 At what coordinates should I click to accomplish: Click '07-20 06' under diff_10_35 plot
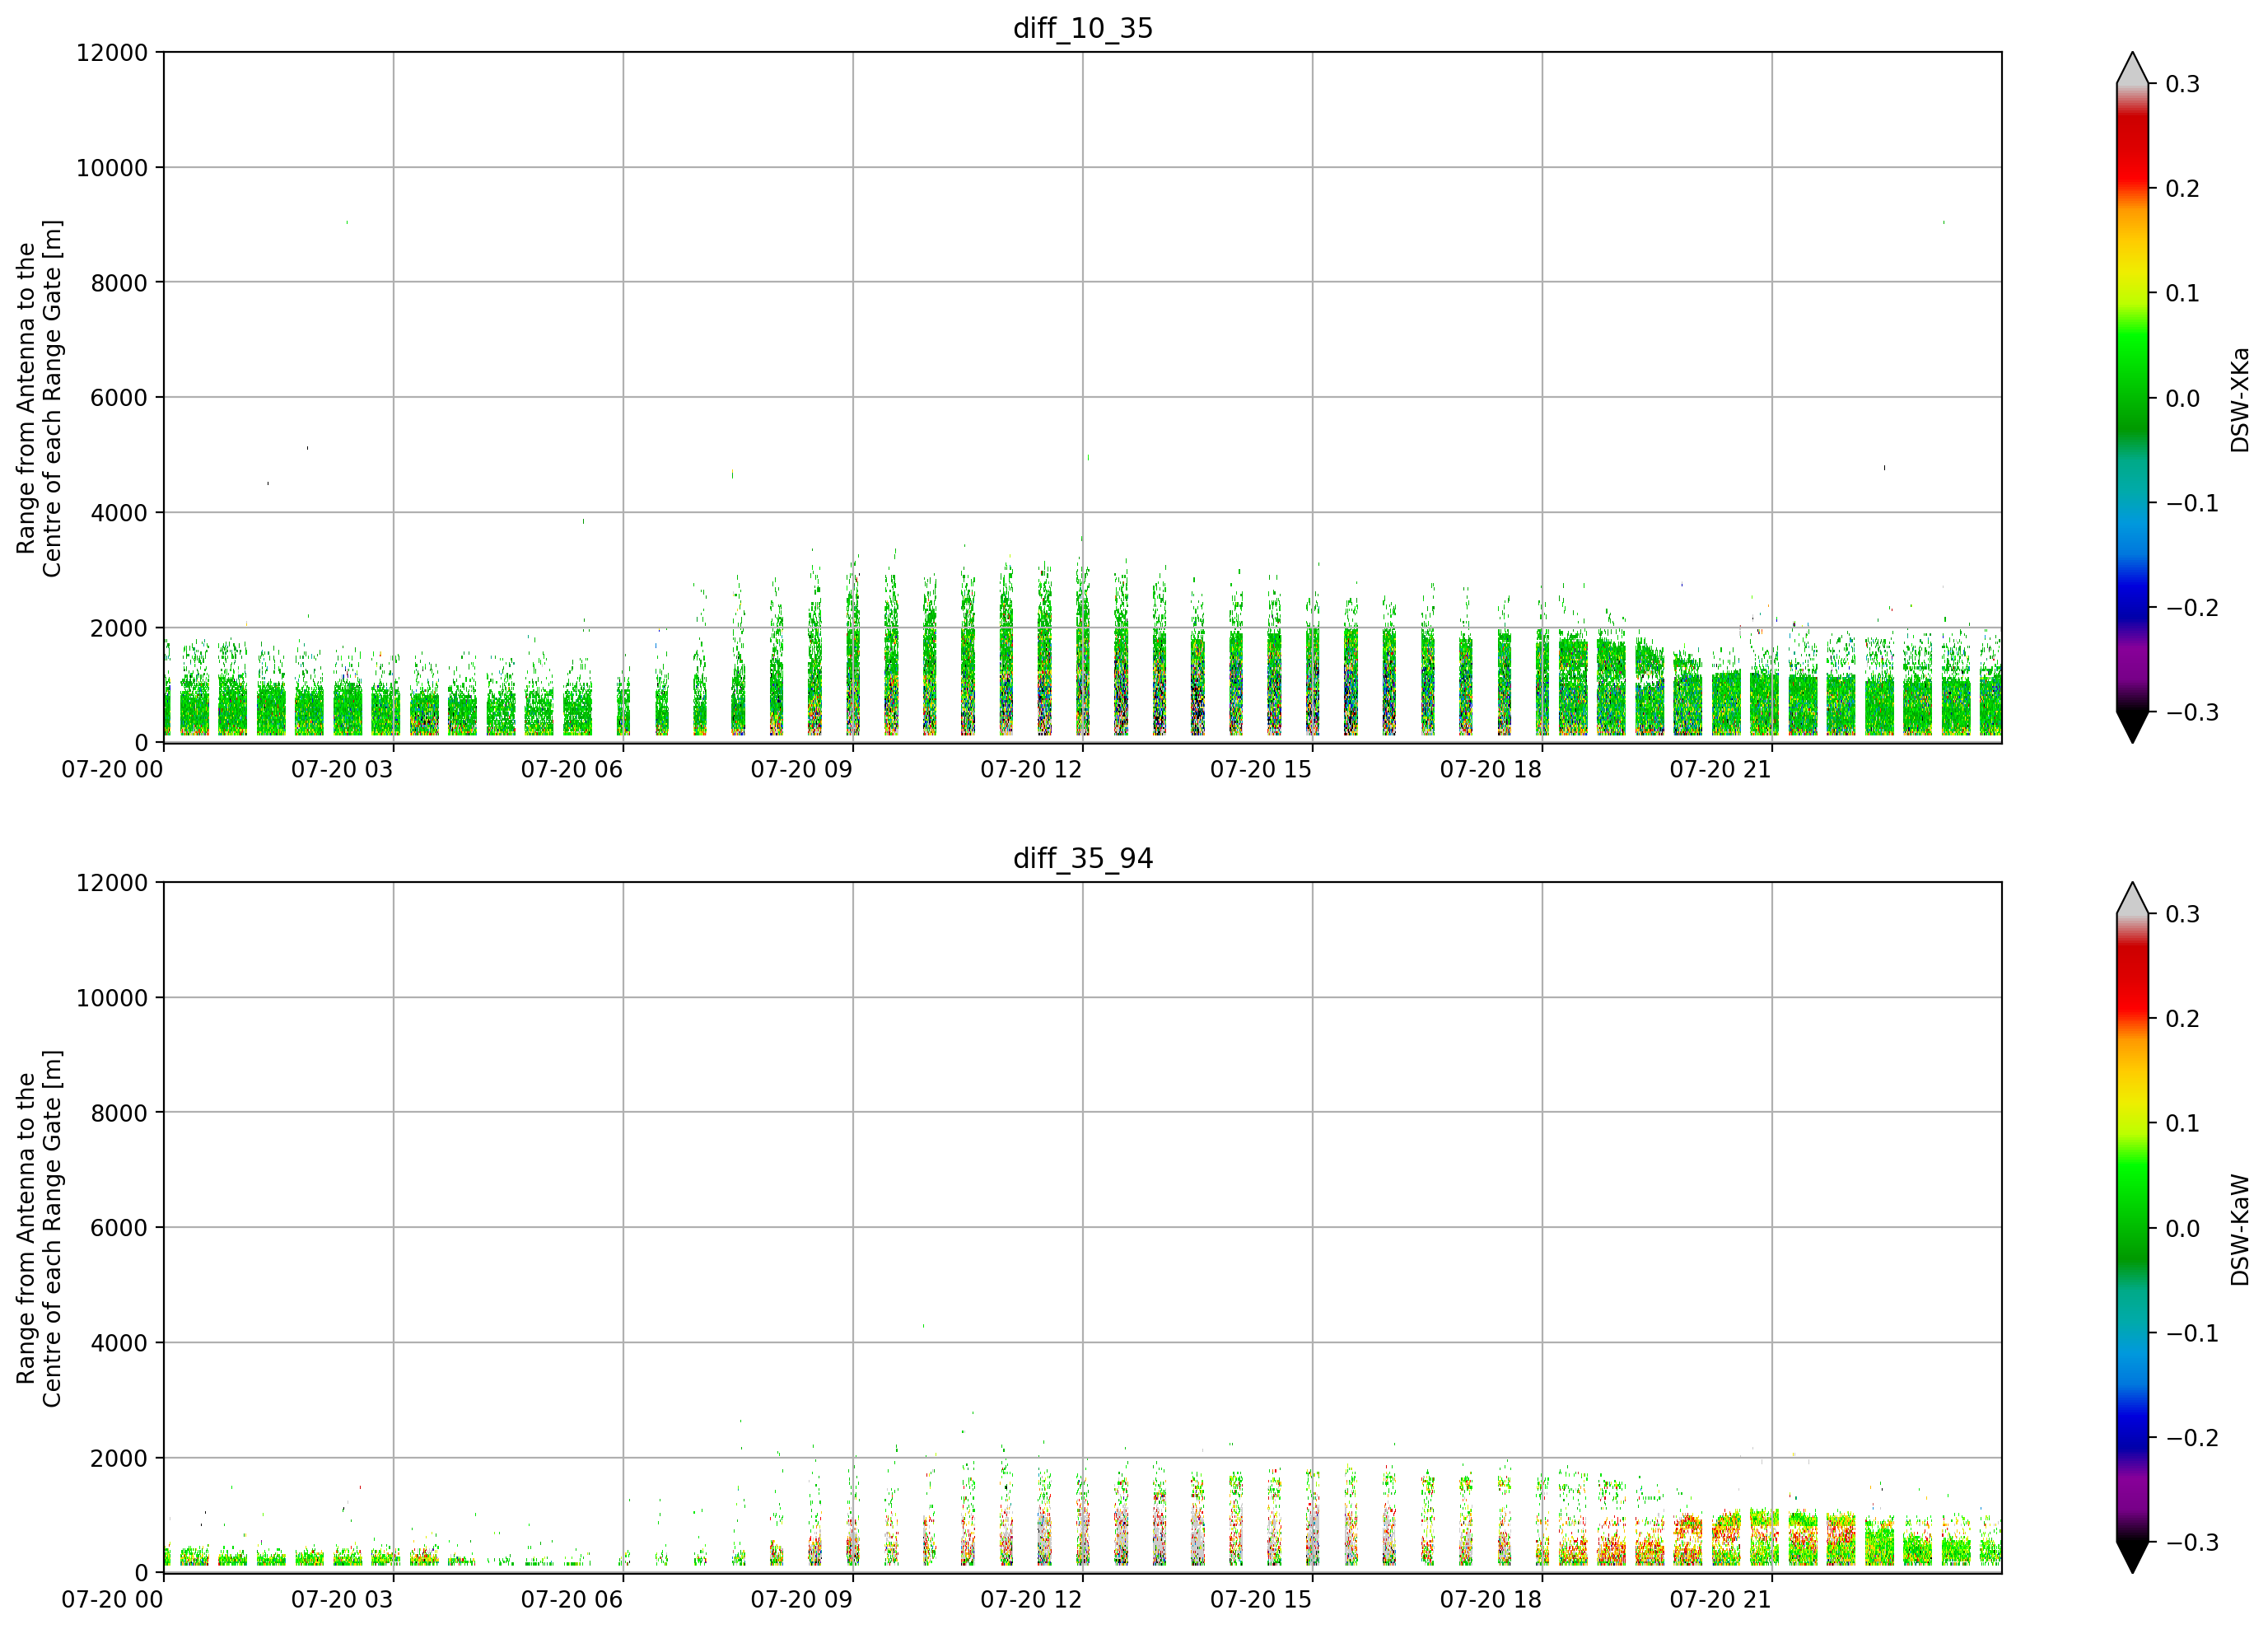pos(572,770)
